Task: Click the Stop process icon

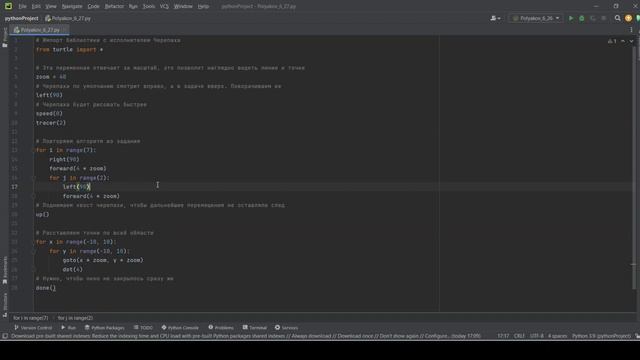Action: click(x=604, y=18)
